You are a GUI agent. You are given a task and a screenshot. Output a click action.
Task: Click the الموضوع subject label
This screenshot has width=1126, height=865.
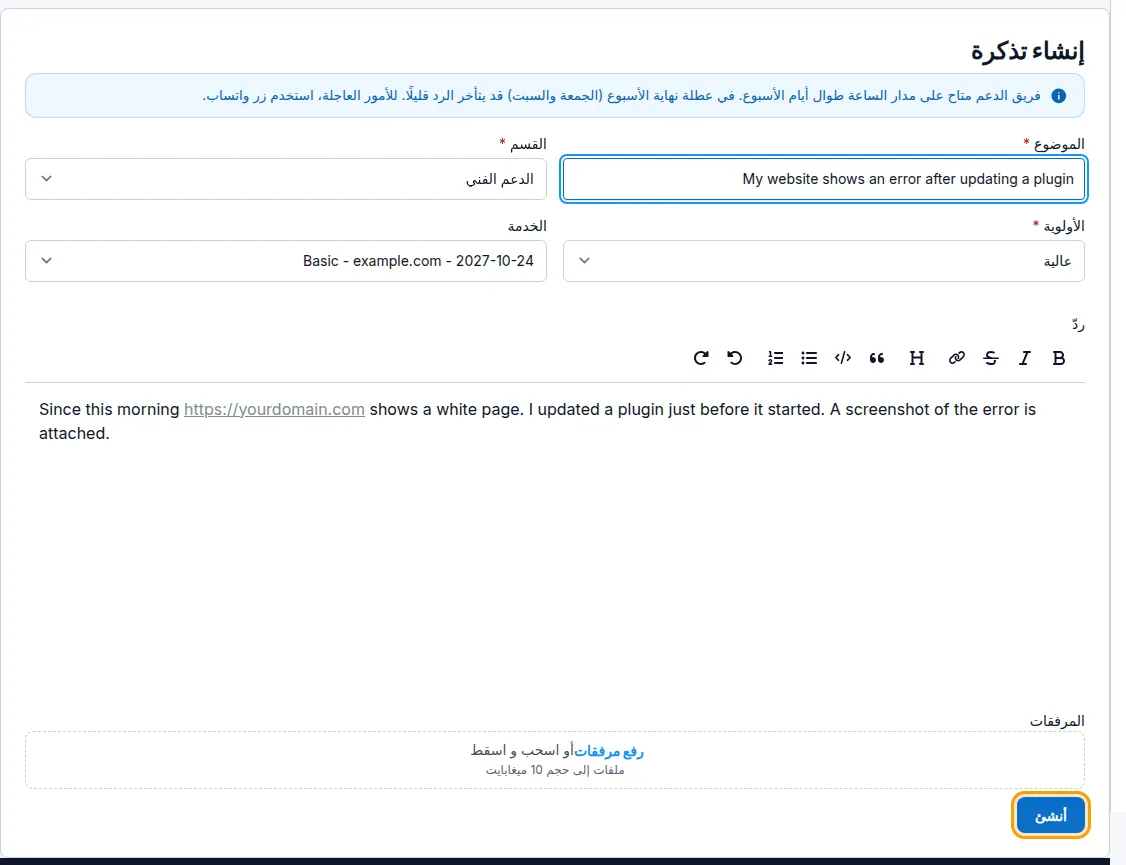click(x=1059, y=144)
